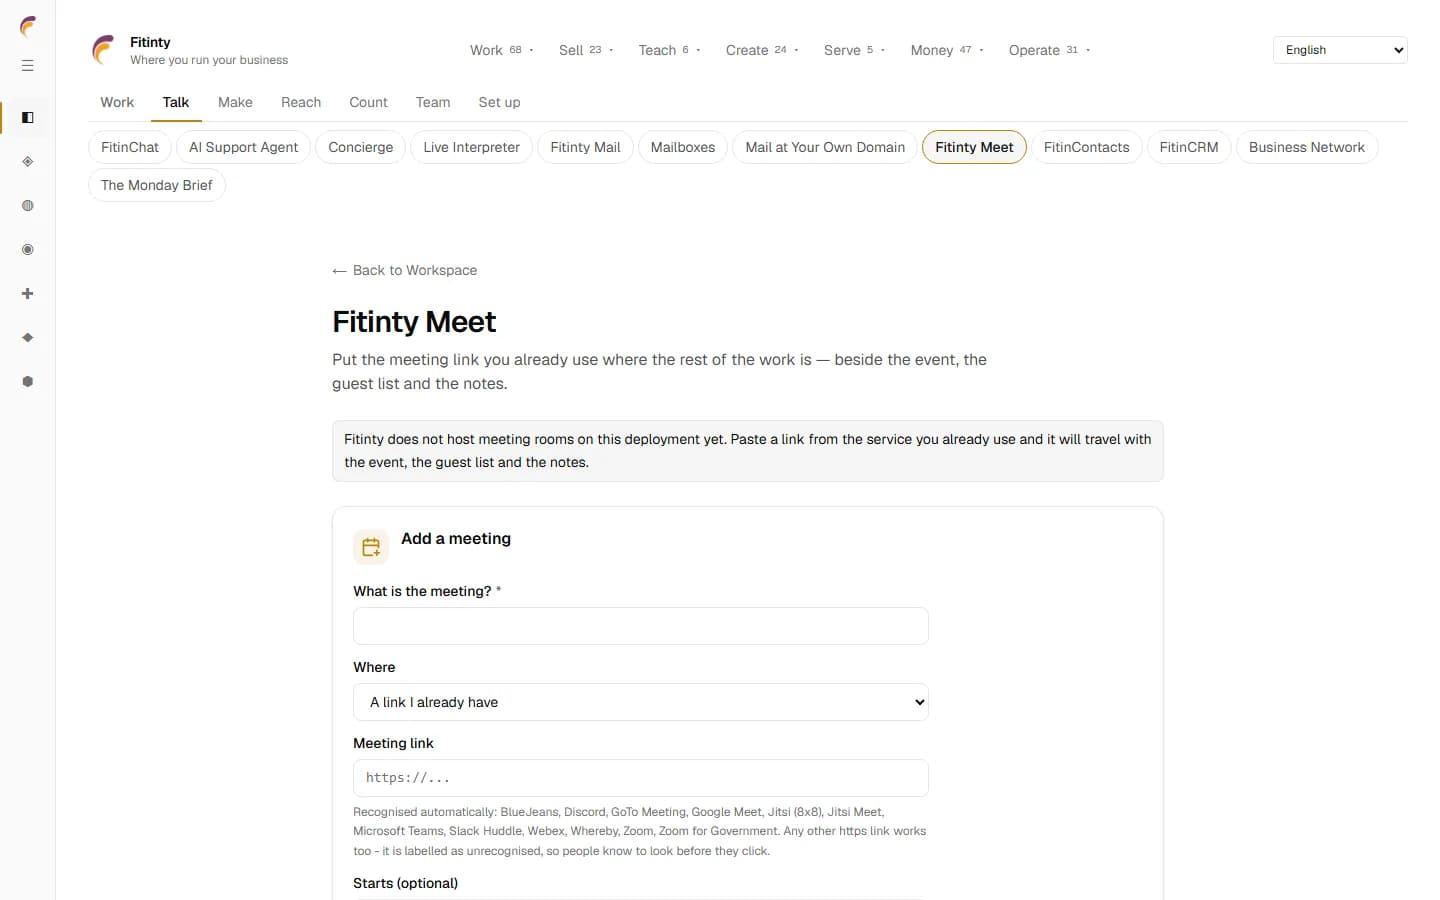Expand the Sell 23 top menu
Screen dimensions: 1440x900
click(x=586, y=50)
